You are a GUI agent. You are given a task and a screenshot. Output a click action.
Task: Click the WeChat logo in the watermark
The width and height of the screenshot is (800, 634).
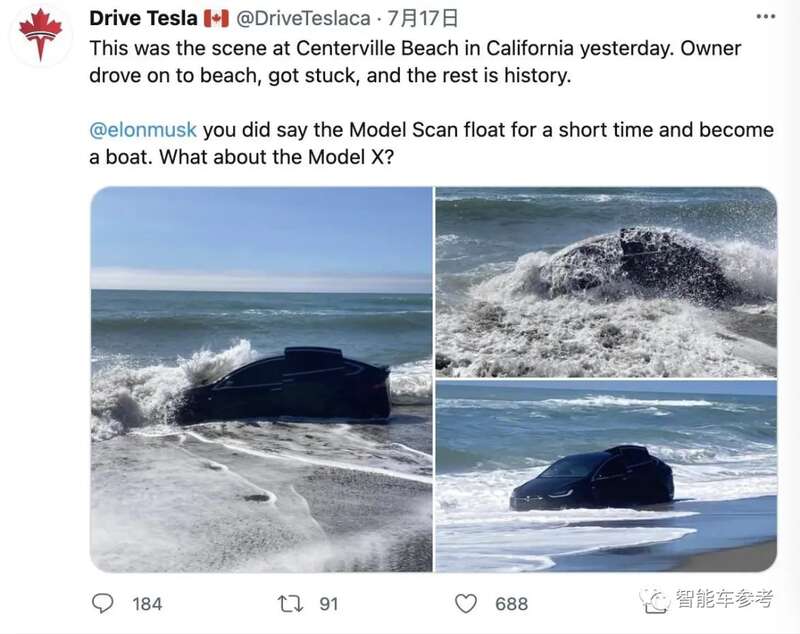(655, 600)
